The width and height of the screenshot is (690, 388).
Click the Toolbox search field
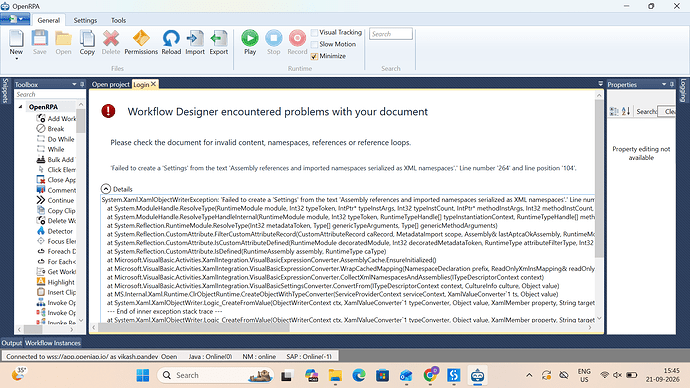(x=50, y=95)
